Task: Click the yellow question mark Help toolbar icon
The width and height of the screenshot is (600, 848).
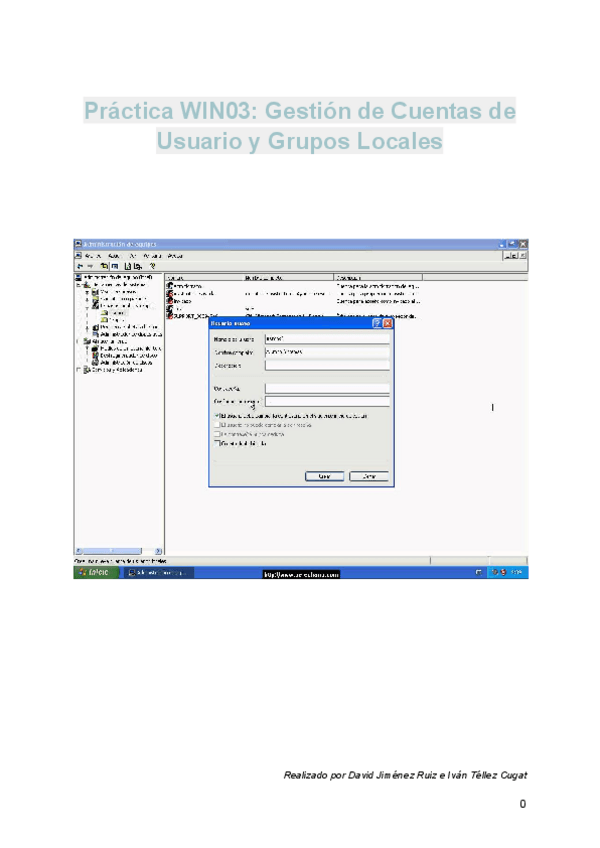Action: 153,266
